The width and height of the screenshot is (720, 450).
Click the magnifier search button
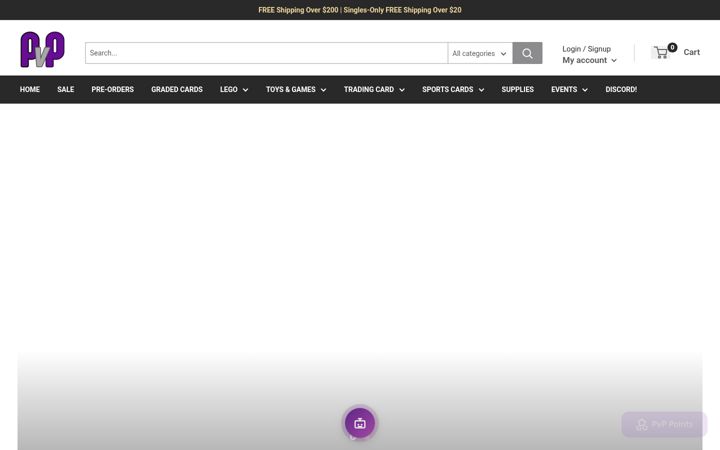pyautogui.click(x=527, y=53)
